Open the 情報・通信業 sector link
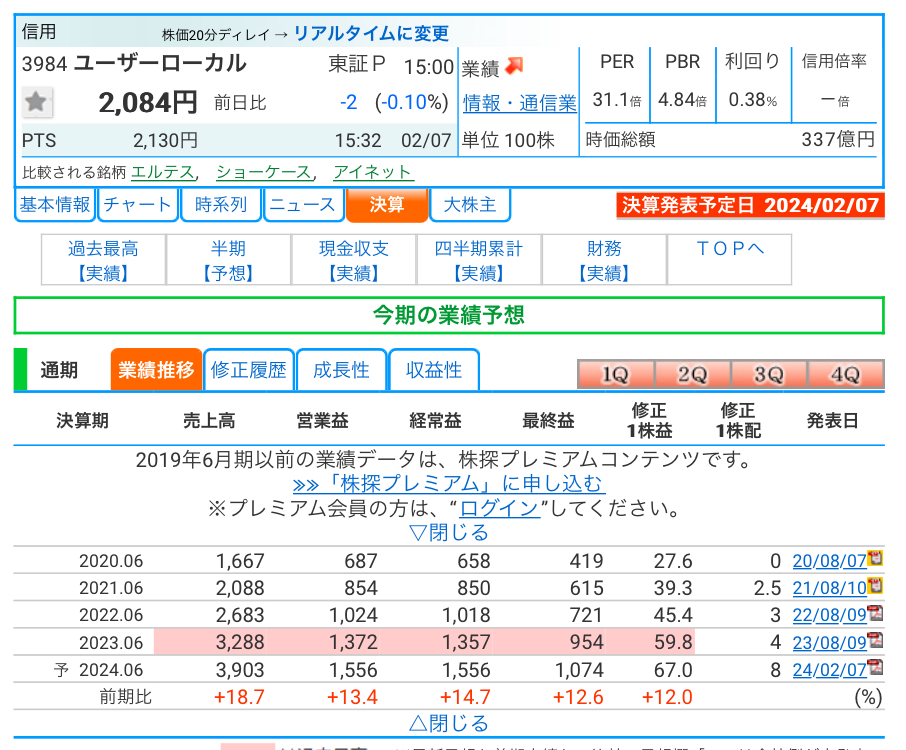The image size is (906, 750). pyautogui.click(x=519, y=103)
